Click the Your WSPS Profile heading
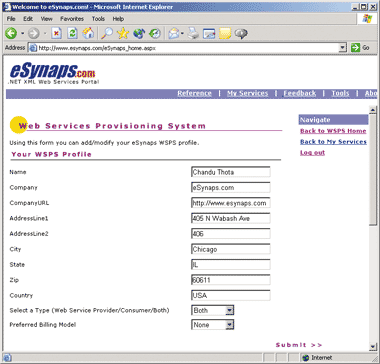Viewport: 380px width, 364px height. click(51, 154)
